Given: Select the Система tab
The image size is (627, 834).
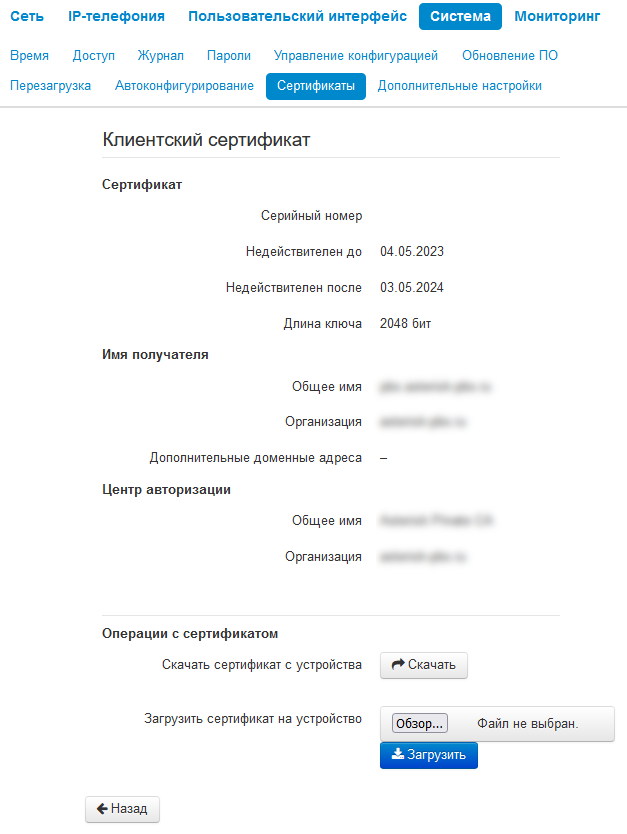Looking at the screenshot, I should coord(460,16).
